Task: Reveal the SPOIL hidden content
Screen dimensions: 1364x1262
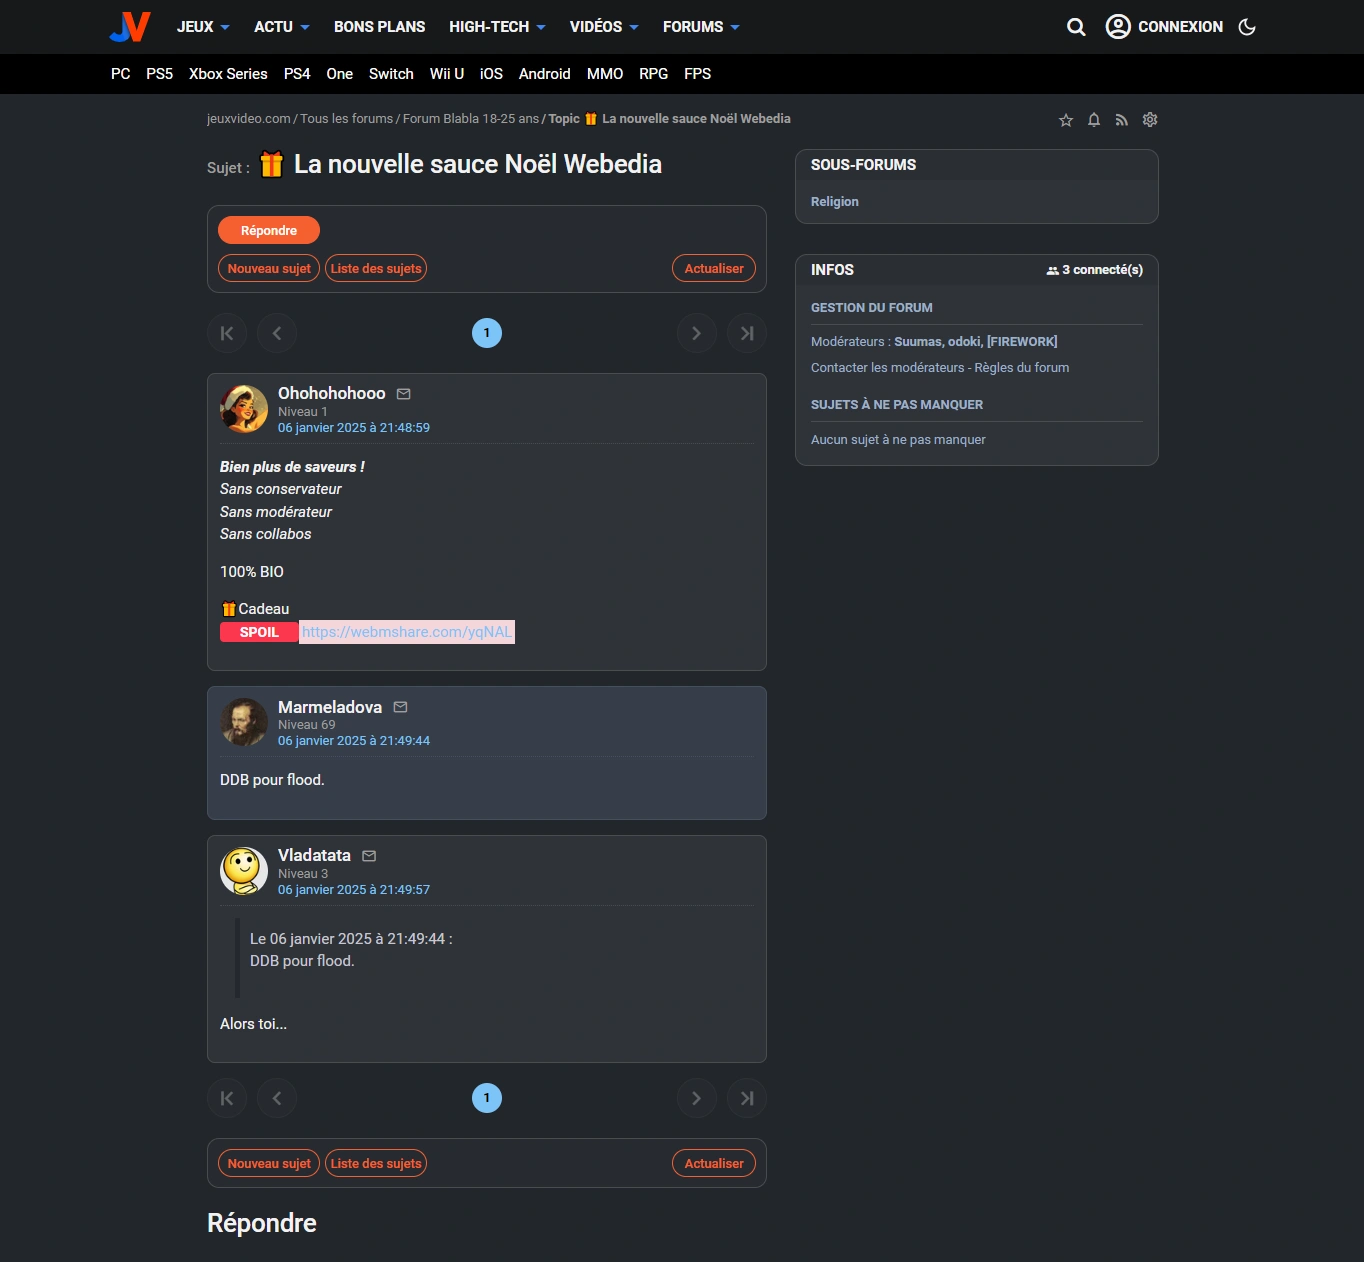Action: (259, 632)
